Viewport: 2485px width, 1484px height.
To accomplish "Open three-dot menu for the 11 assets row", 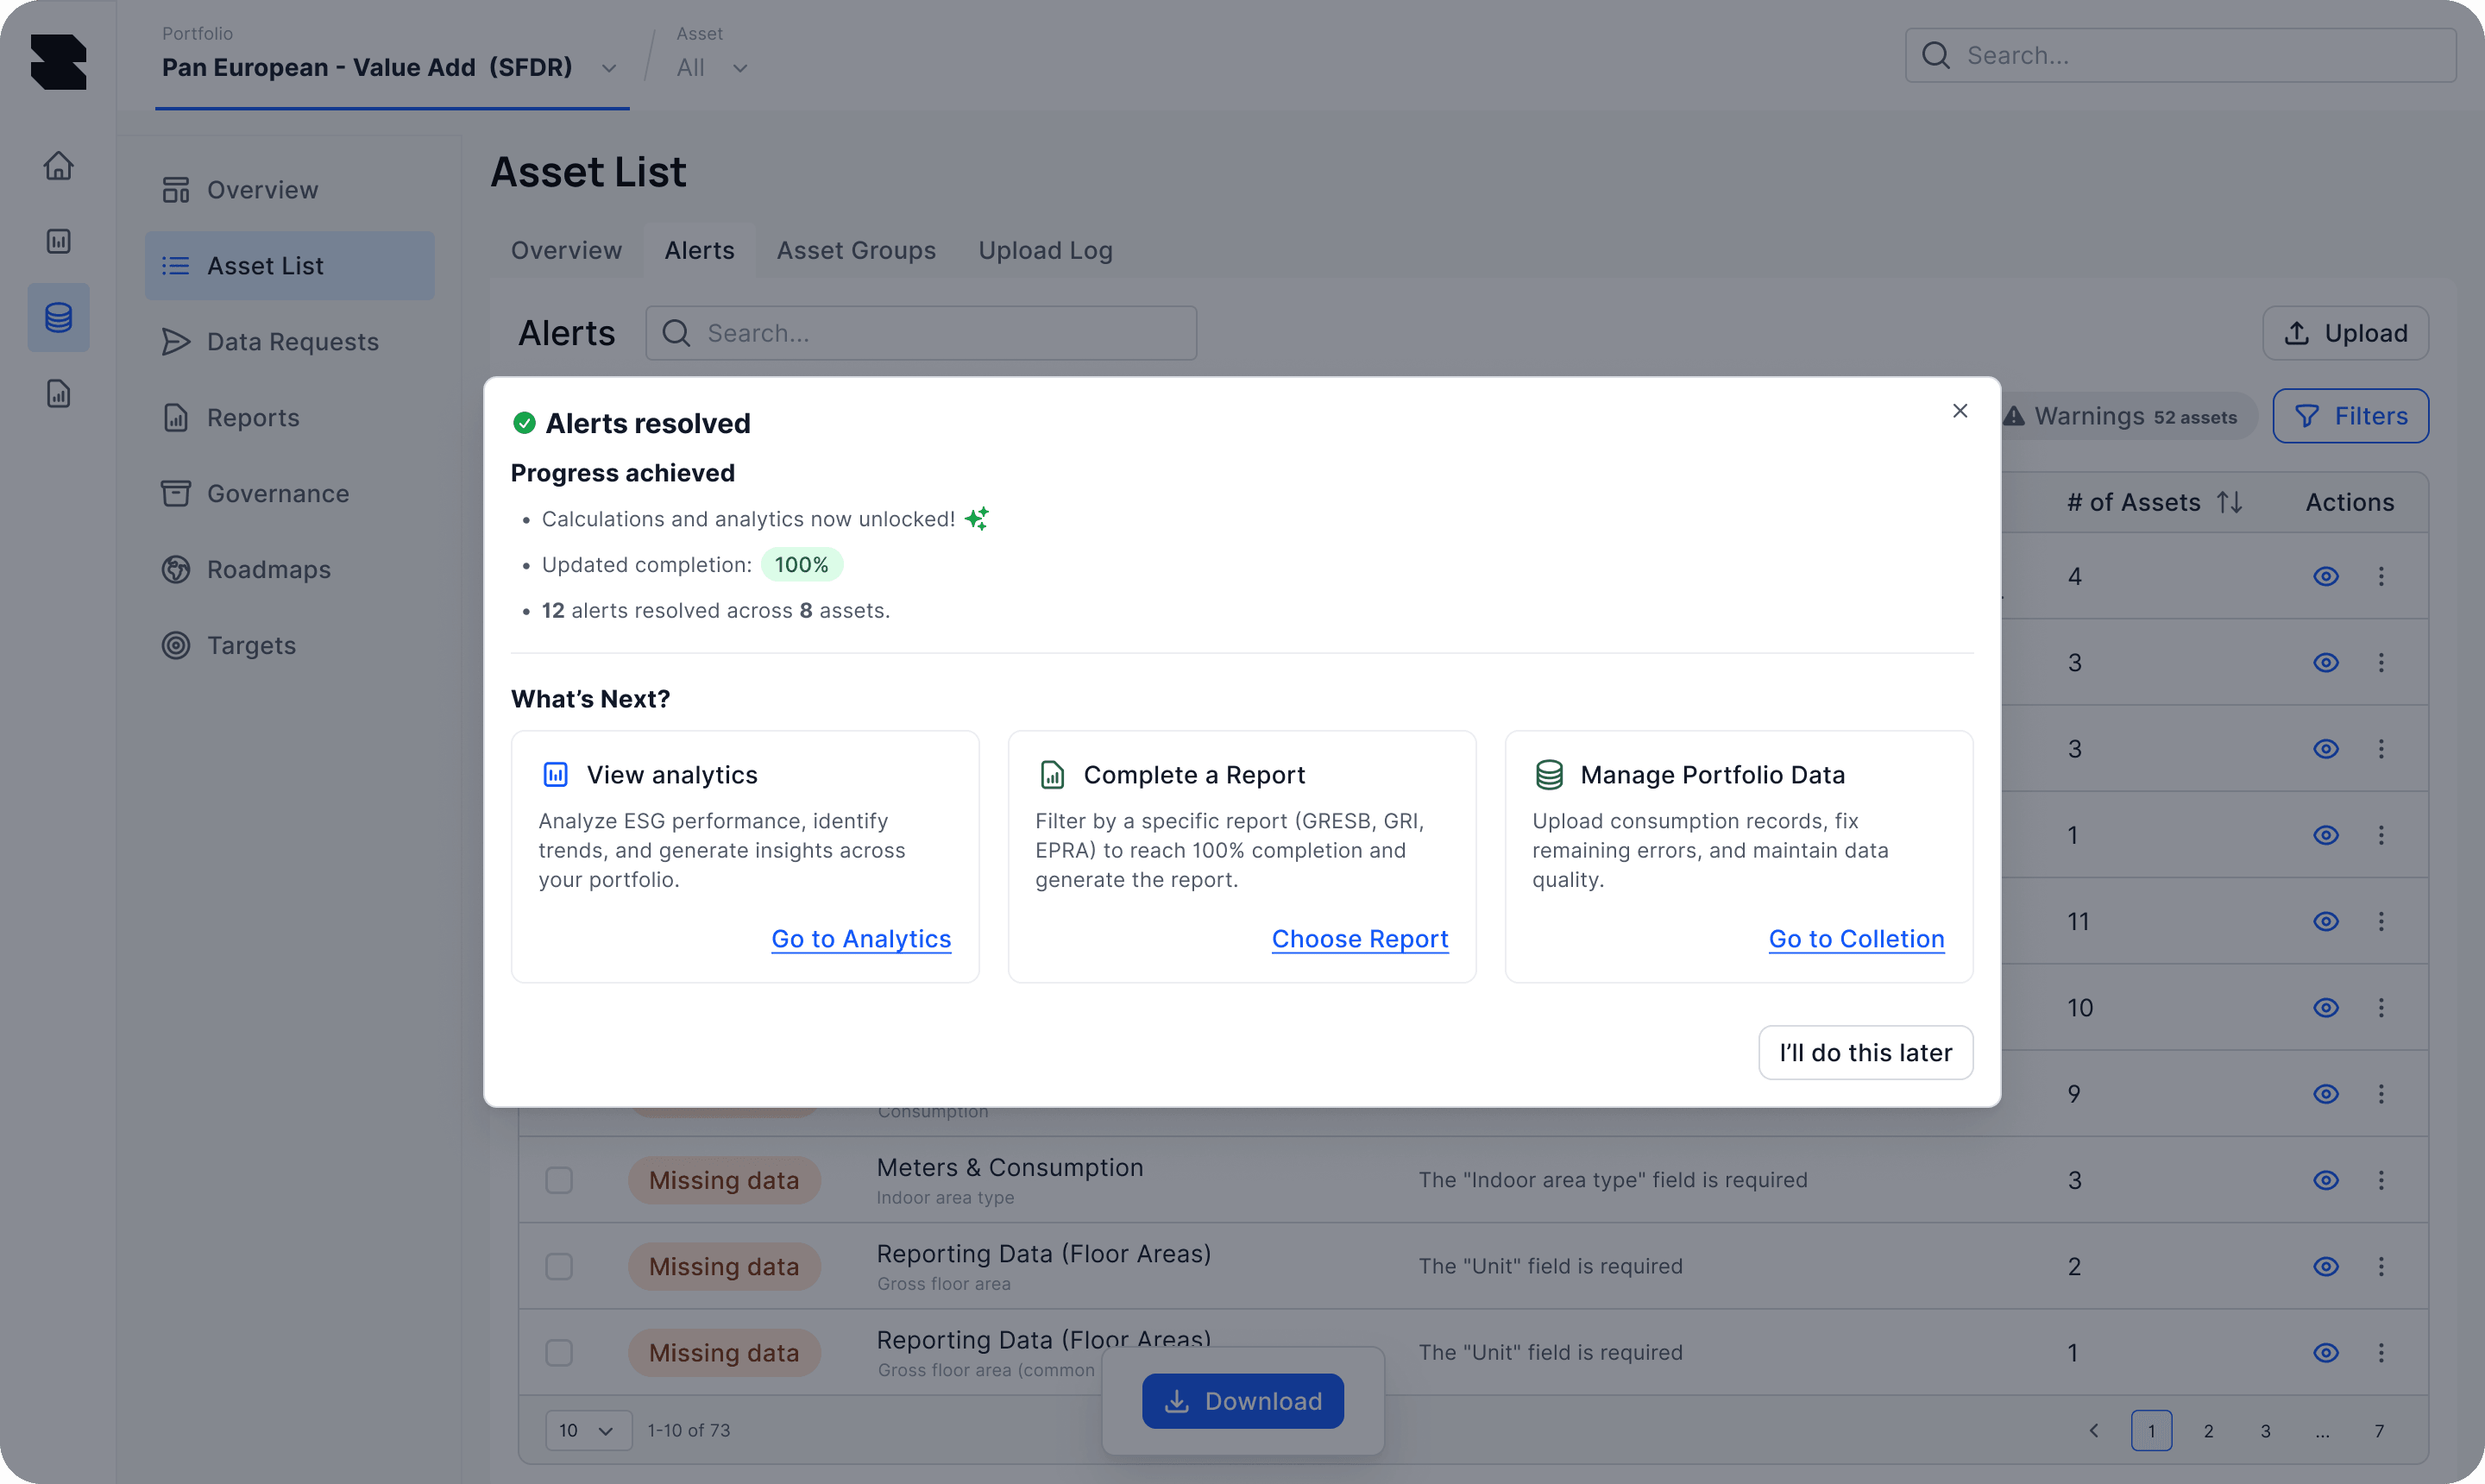I will [2381, 921].
